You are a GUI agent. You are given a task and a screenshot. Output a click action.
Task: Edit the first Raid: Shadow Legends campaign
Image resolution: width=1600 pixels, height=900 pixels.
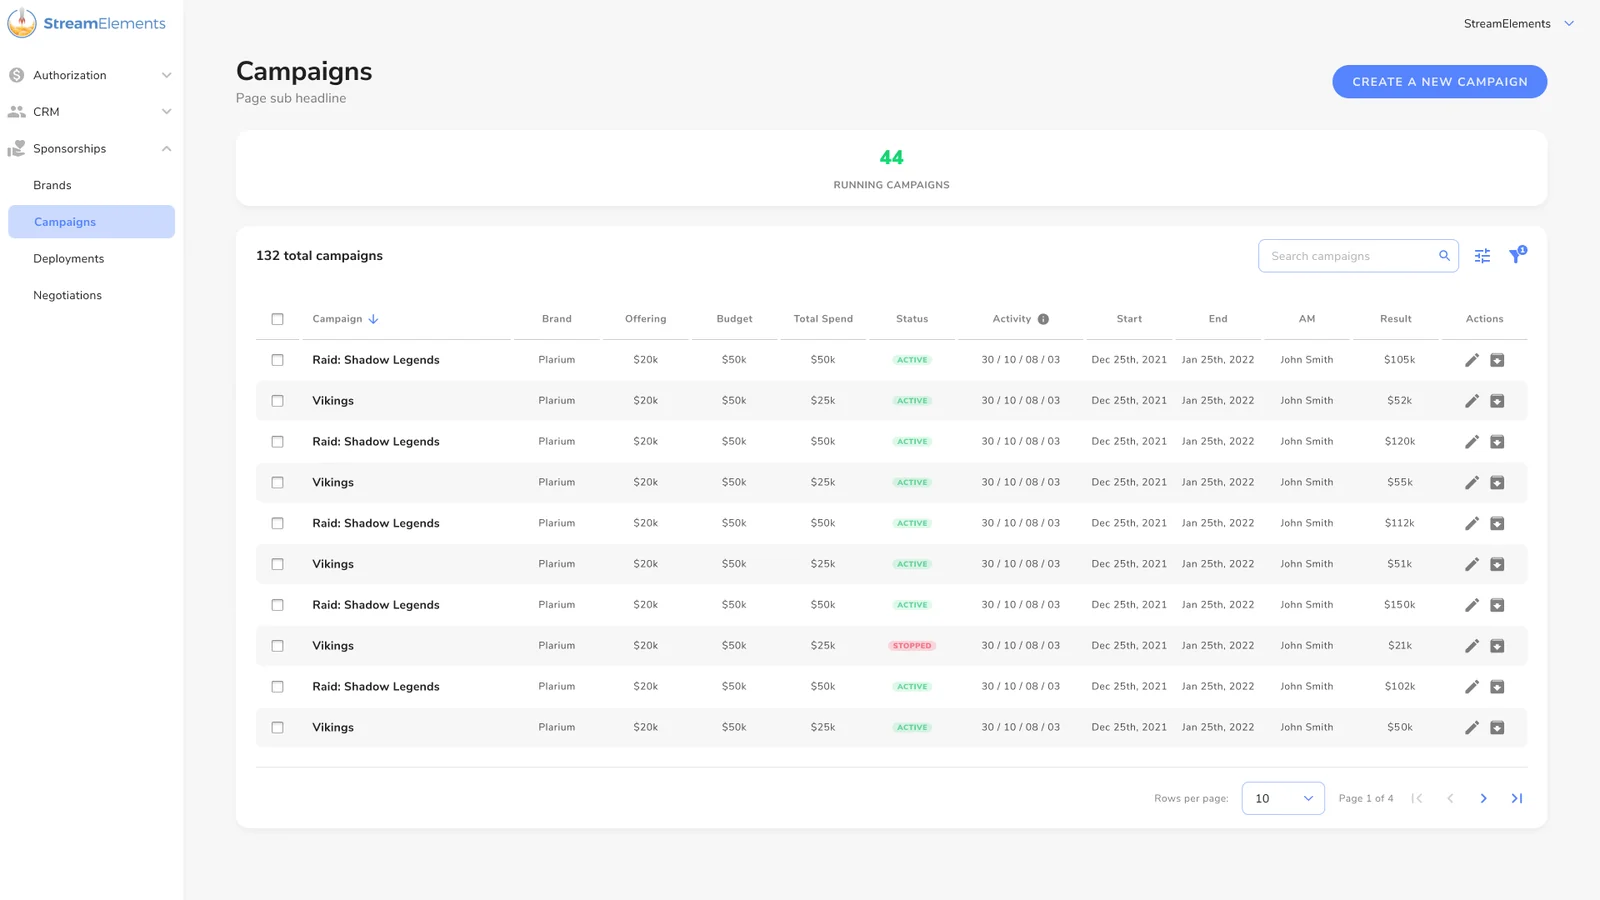[1471, 360]
